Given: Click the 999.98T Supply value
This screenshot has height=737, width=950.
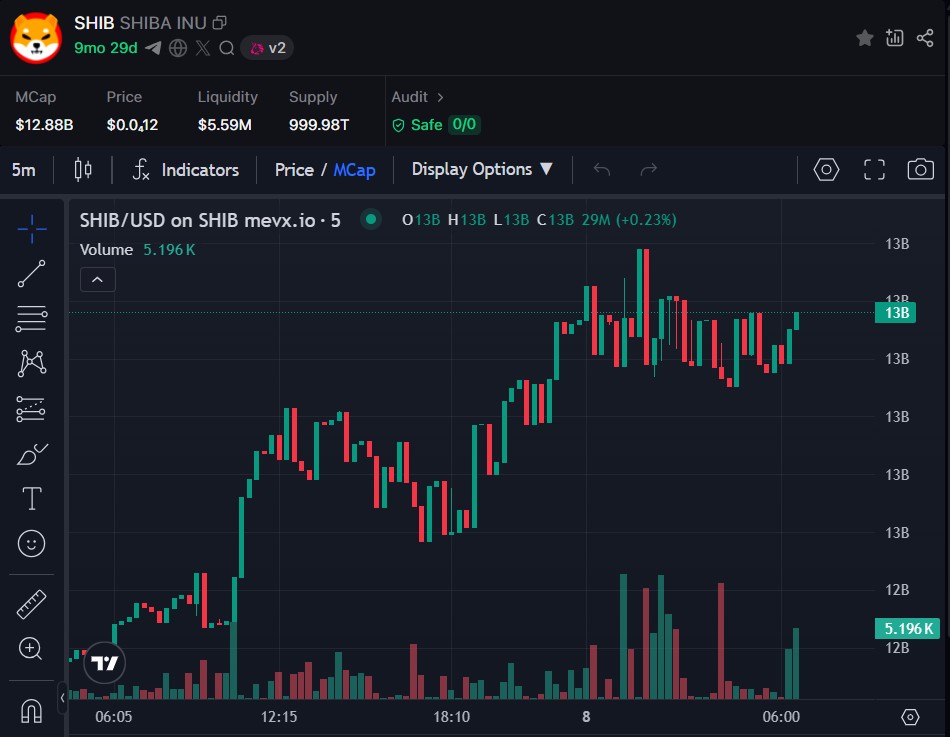Looking at the screenshot, I should pos(319,125).
